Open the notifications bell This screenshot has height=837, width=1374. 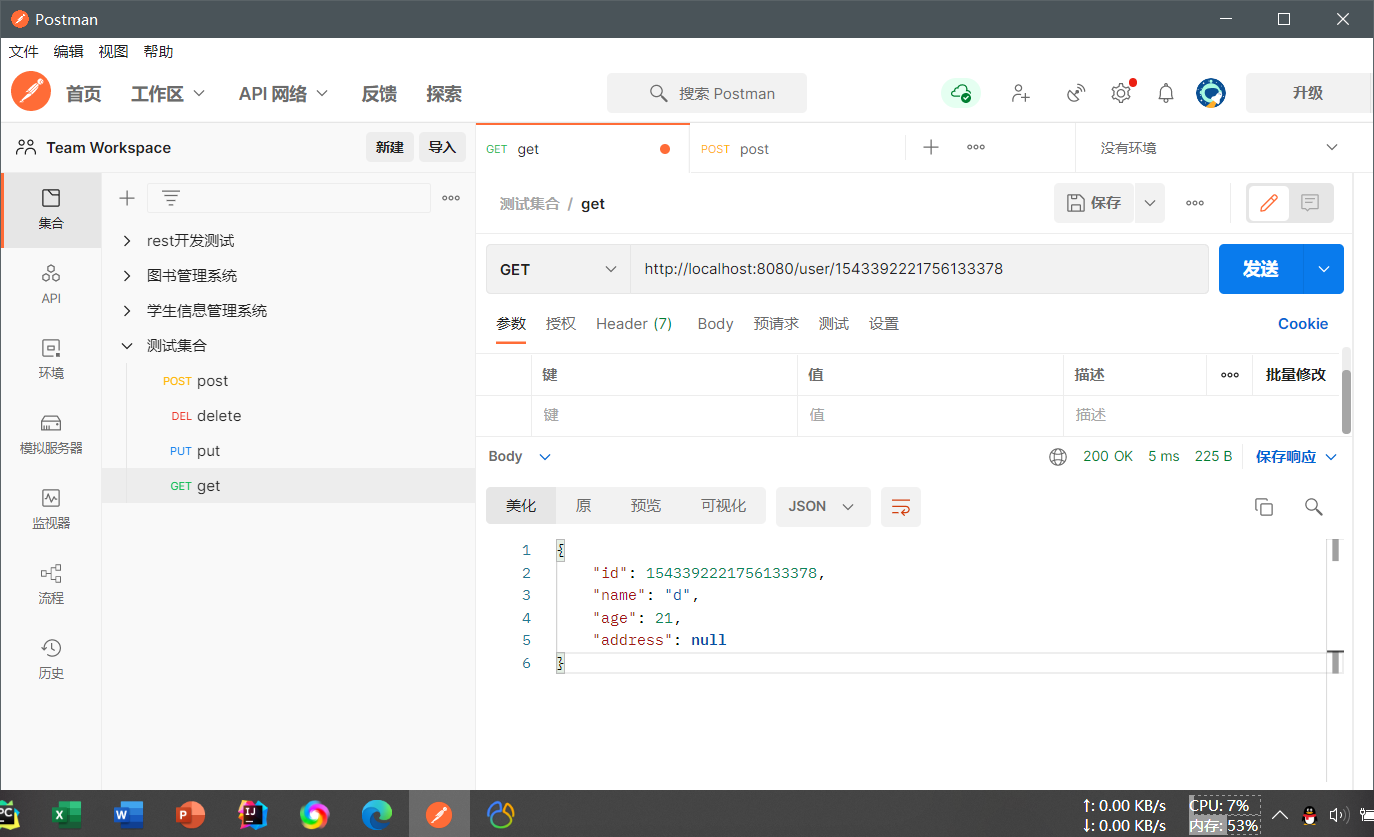(x=1166, y=93)
